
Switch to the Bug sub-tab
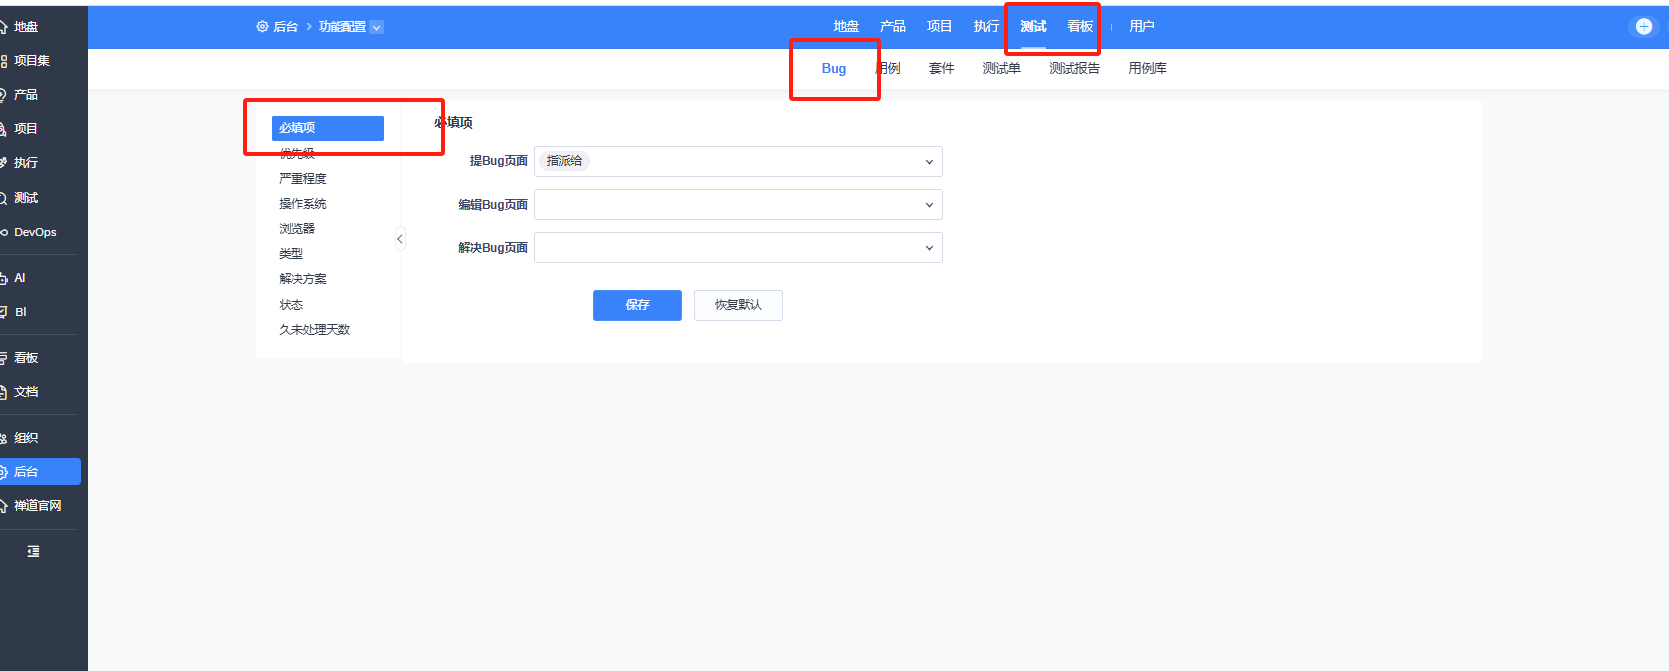(834, 69)
